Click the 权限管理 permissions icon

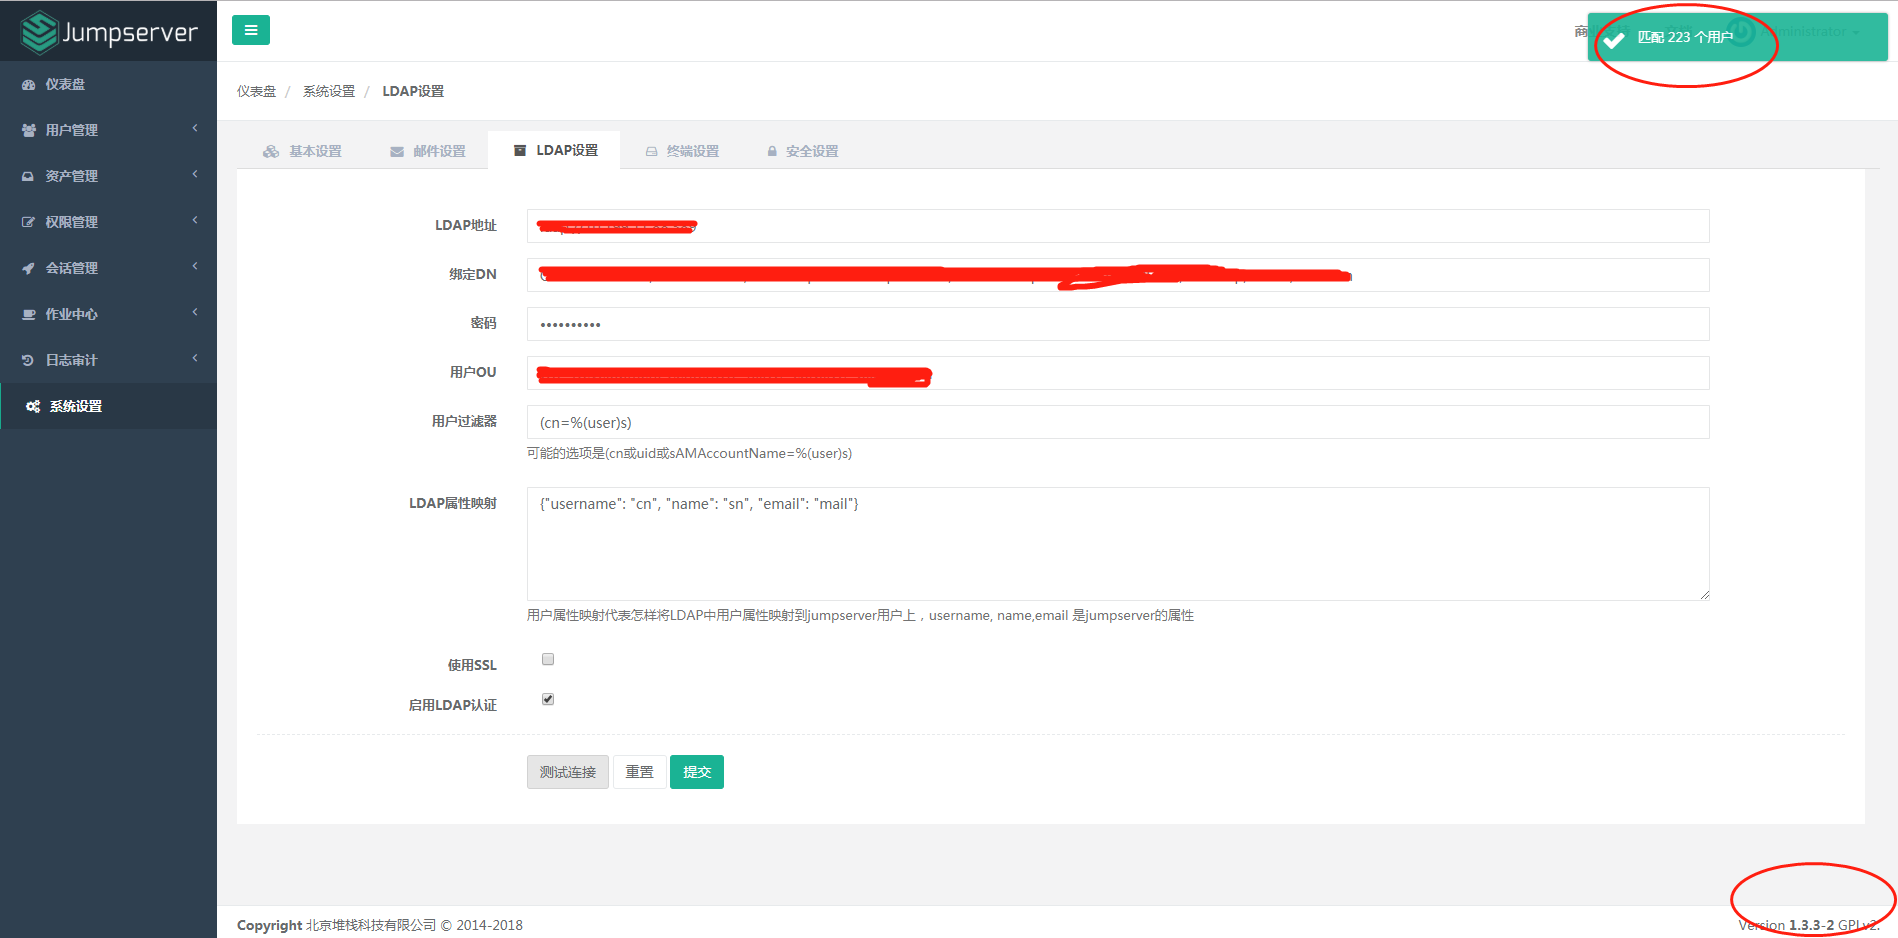click(29, 221)
